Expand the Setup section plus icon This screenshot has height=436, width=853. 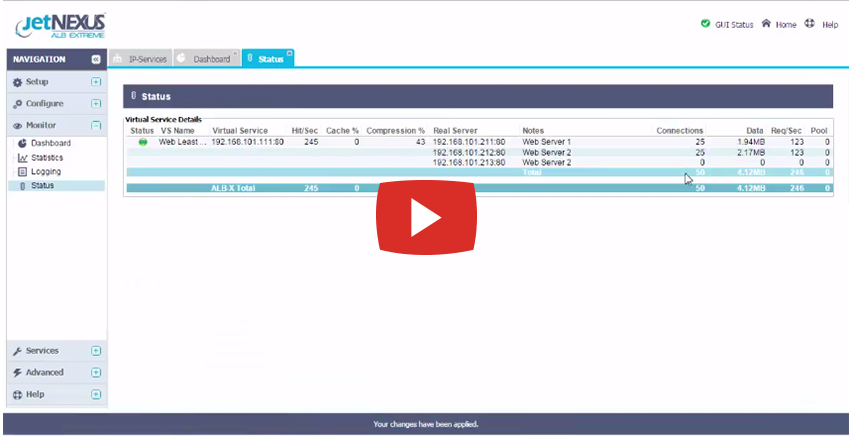click(96, 82)
